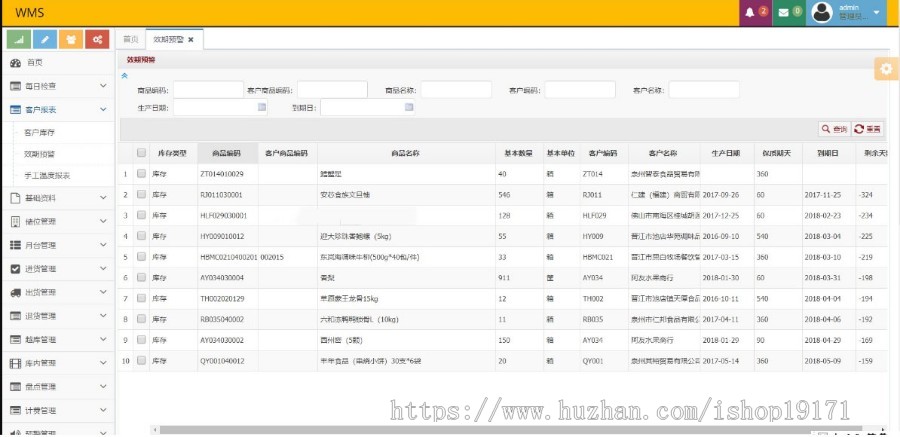Click the 查询 search button

[834, 129]
